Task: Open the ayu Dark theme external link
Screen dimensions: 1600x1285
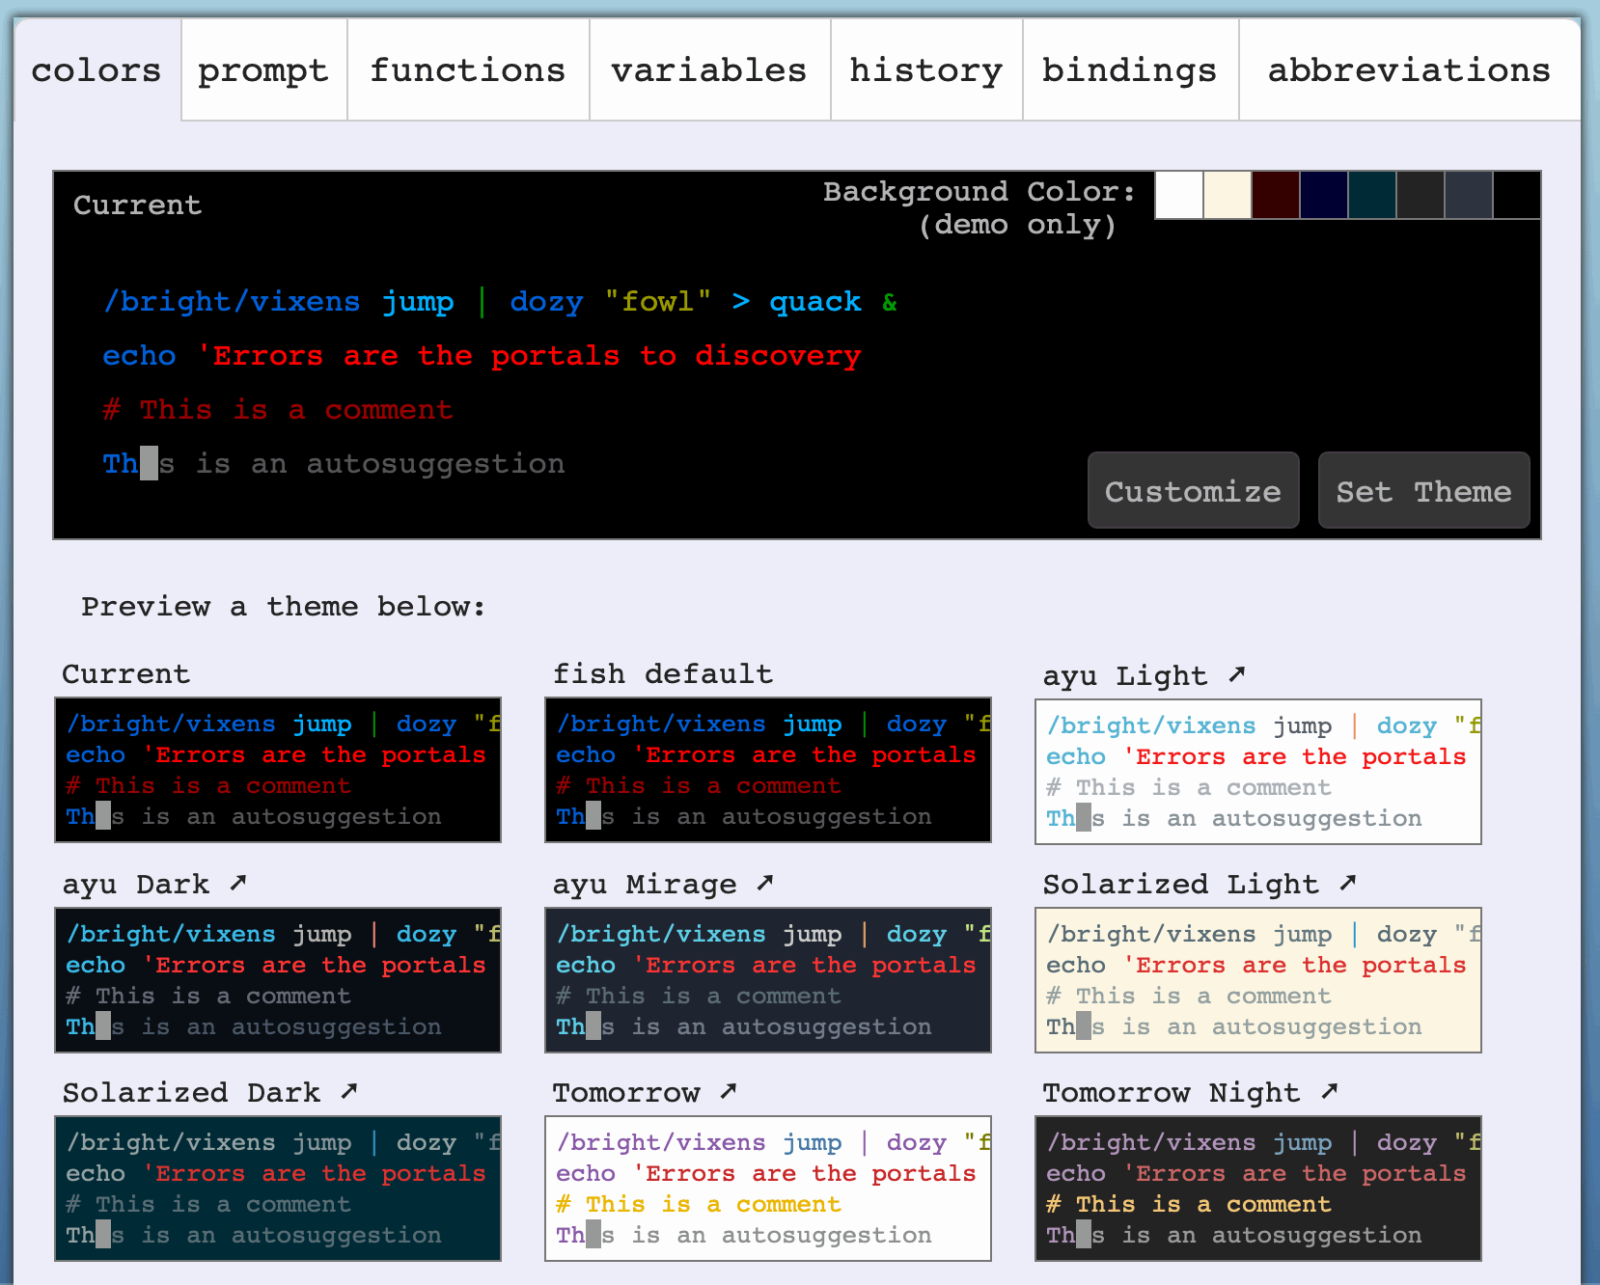Action: tap(239, 883)
